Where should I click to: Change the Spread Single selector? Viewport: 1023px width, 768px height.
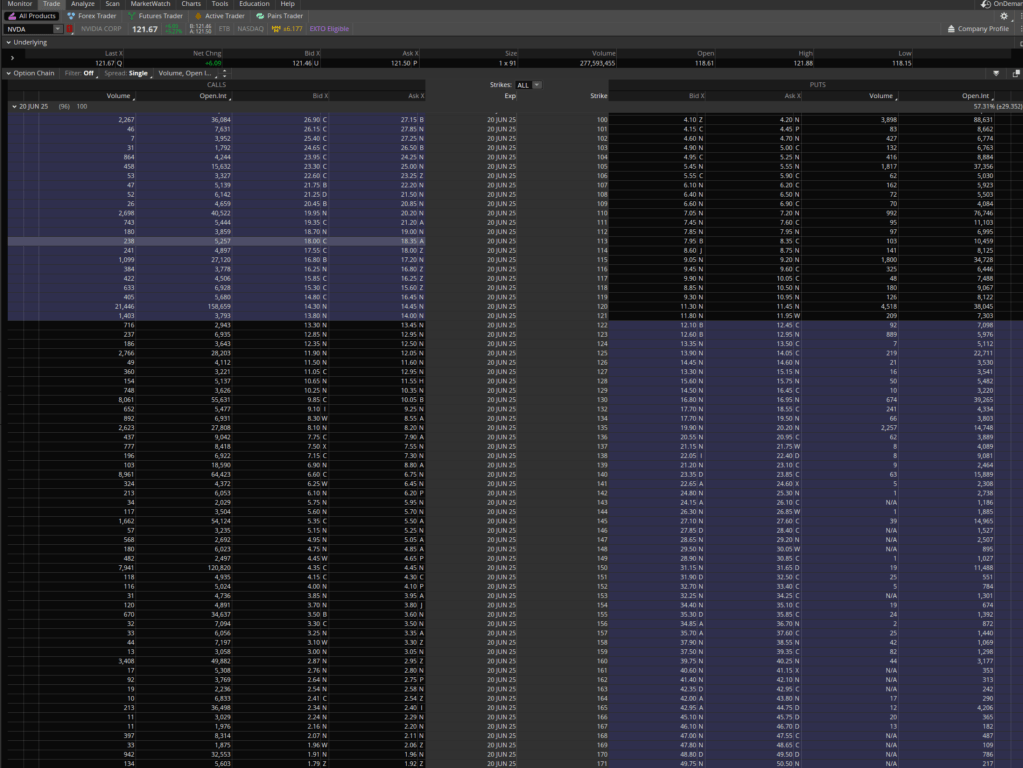click(x=138, y=73)
